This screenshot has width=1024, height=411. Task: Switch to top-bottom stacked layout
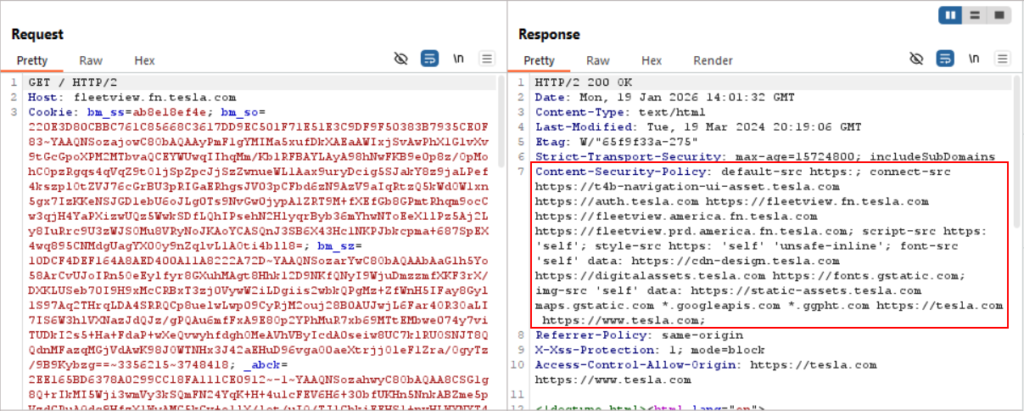point(977,16)
